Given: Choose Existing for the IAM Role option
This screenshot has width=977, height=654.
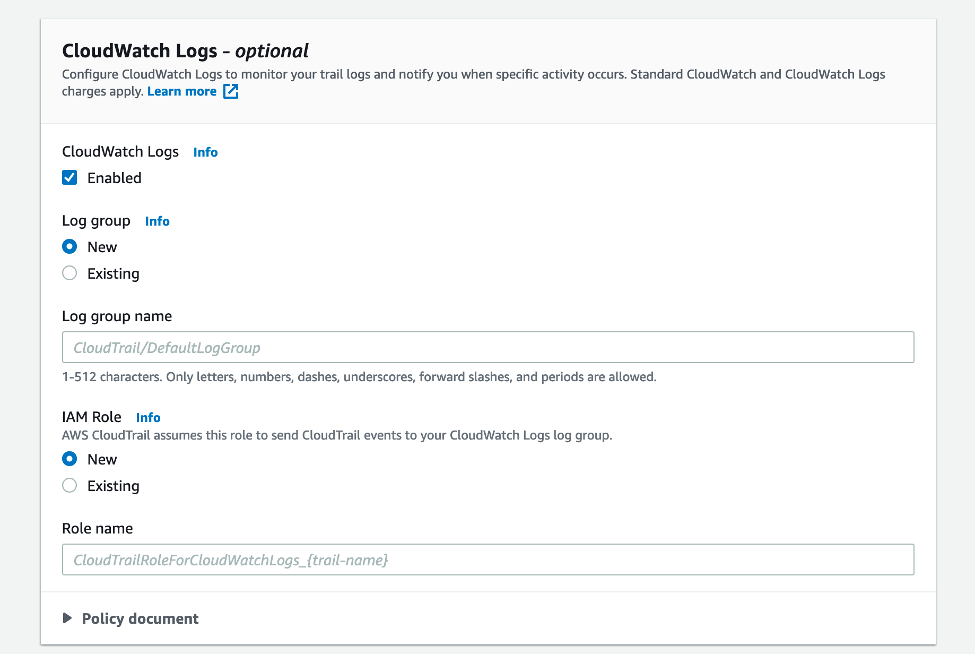Looking at the screenshot, I should click(x=69, y=485).
